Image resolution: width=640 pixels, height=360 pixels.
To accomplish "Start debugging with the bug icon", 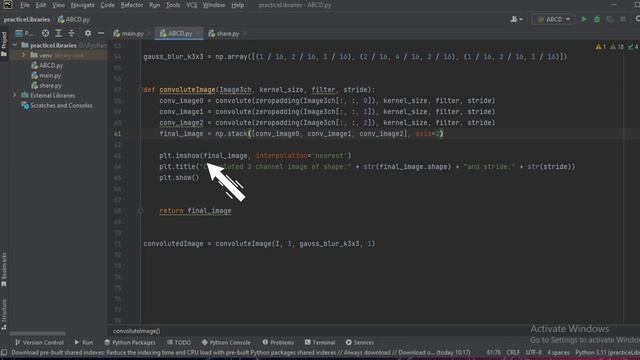I will click(x=597, y=19).
